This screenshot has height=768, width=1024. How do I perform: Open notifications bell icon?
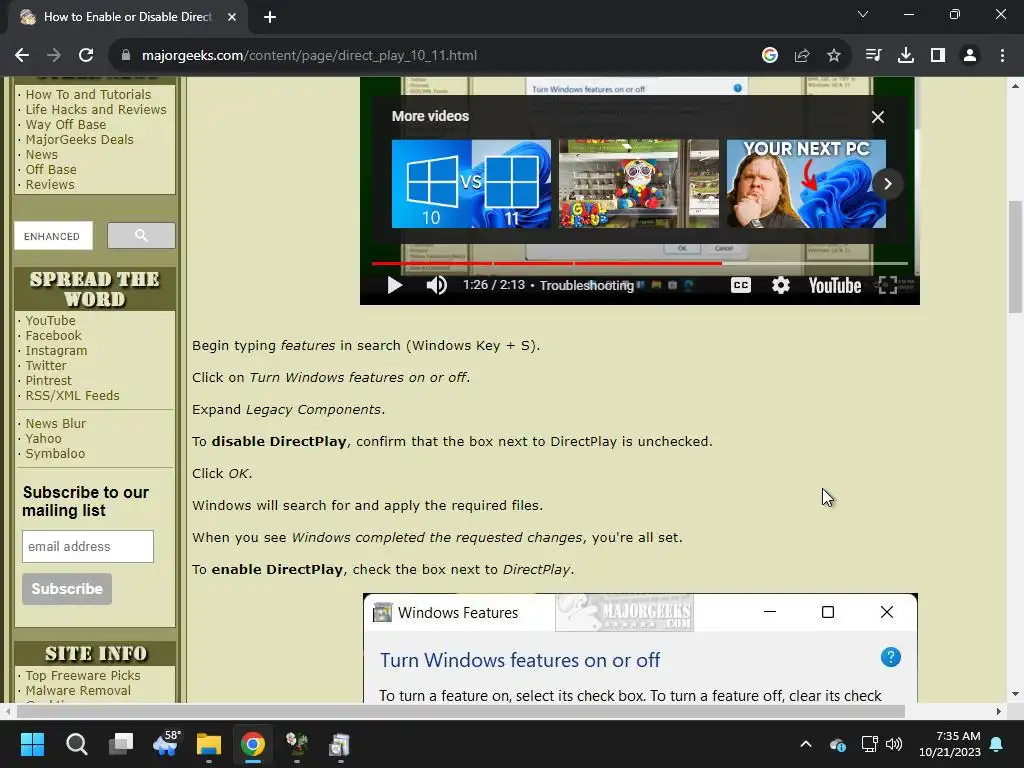[997, 744]
